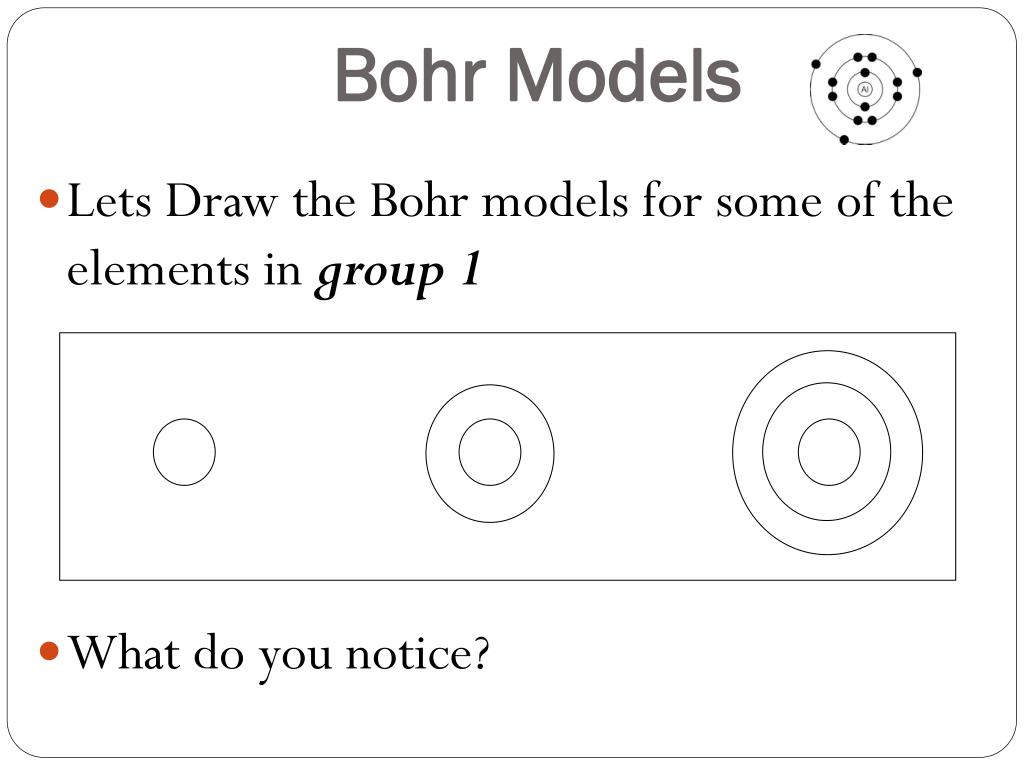Image resolution: width=1024 pixels, height=768 pixels.
Task: Select the bold italic group 1 text
Action: tap(398, 272)
